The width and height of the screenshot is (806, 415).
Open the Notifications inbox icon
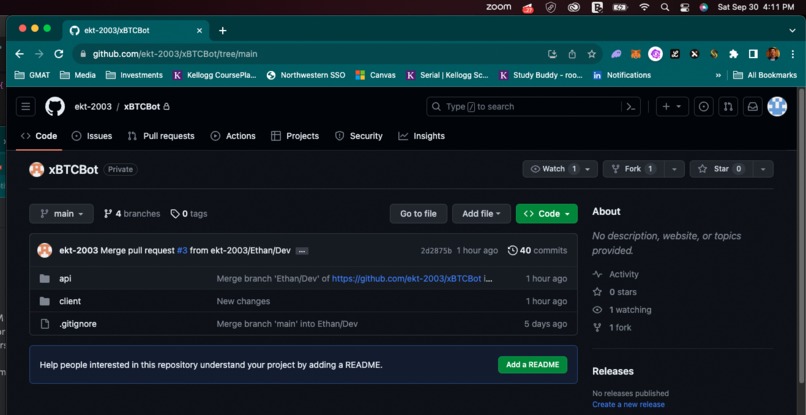pyautogui.click(x=753, y=106)
